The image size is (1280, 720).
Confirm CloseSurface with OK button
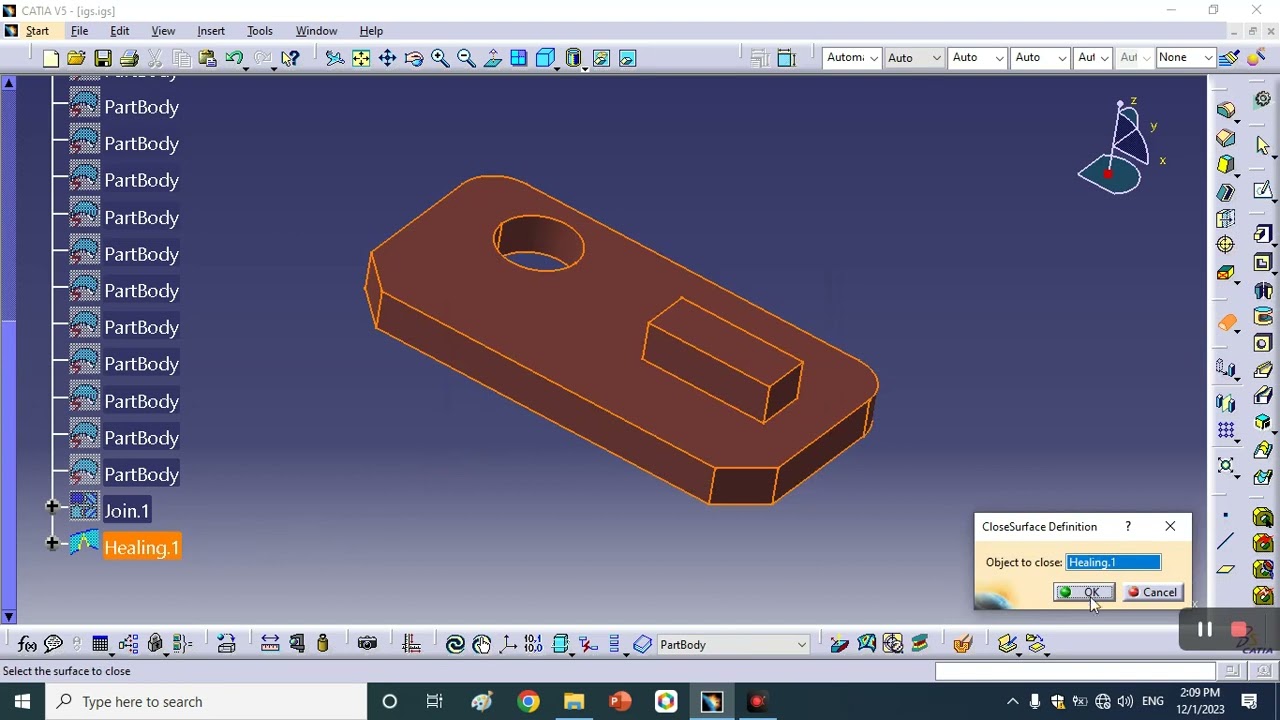[1083, 592]
